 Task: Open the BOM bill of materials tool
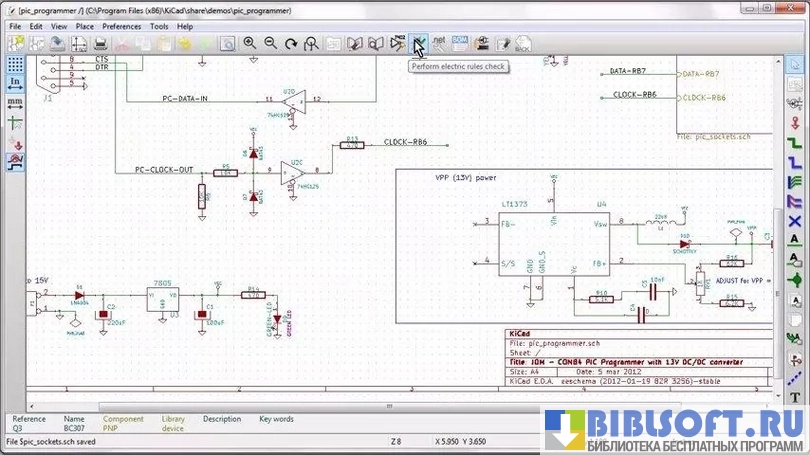(x=460, y=44)
